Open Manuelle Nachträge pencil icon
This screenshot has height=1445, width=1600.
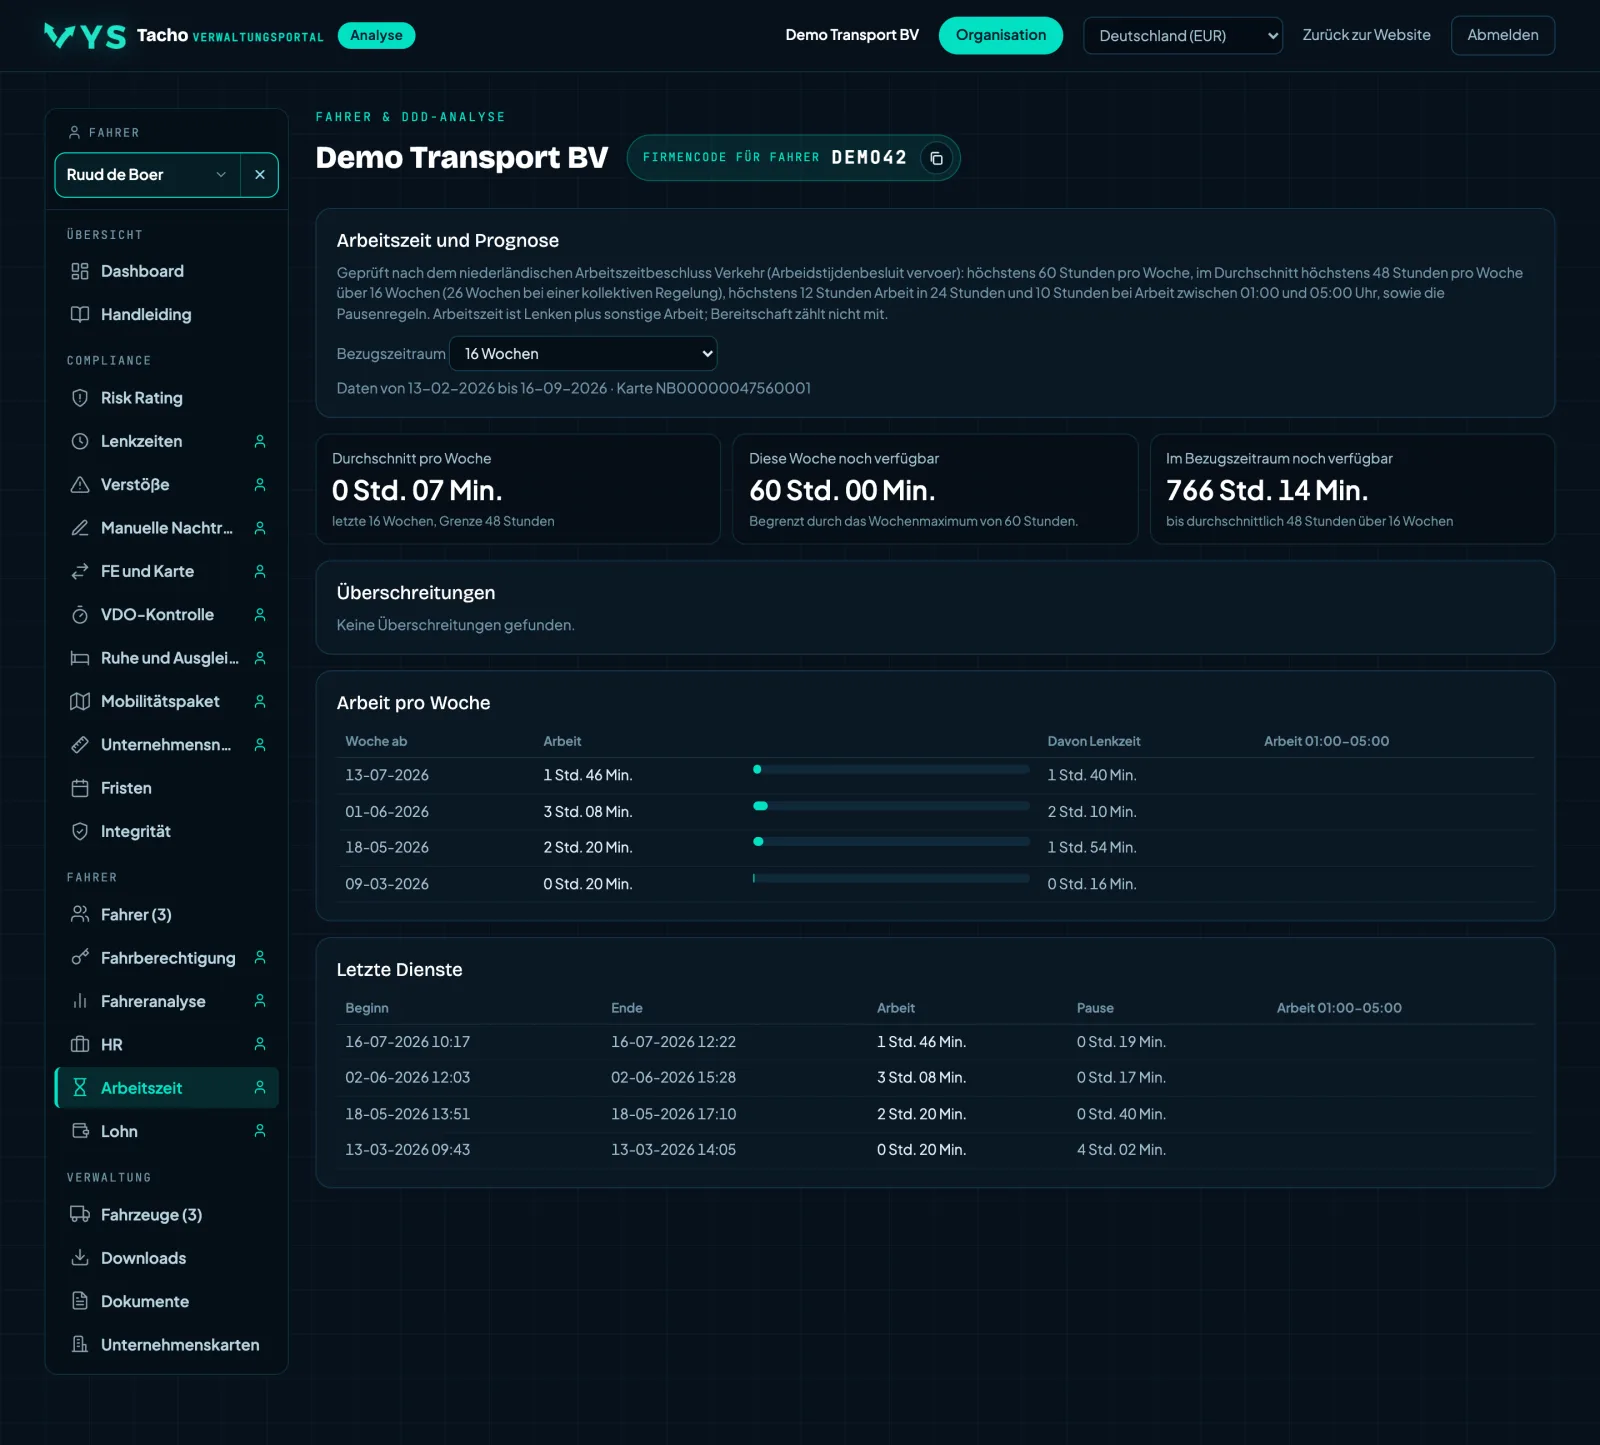[x=80, y=528]
